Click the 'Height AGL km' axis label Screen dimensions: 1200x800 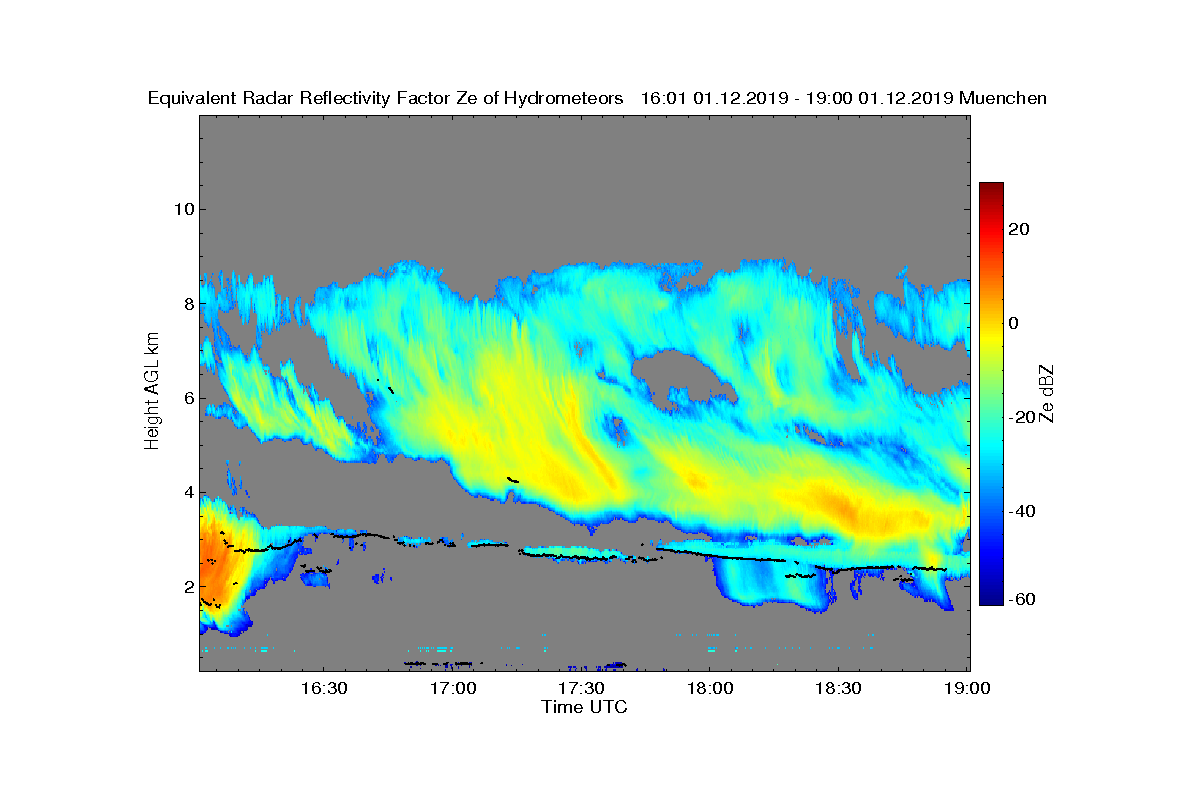[x=152, y=391]
